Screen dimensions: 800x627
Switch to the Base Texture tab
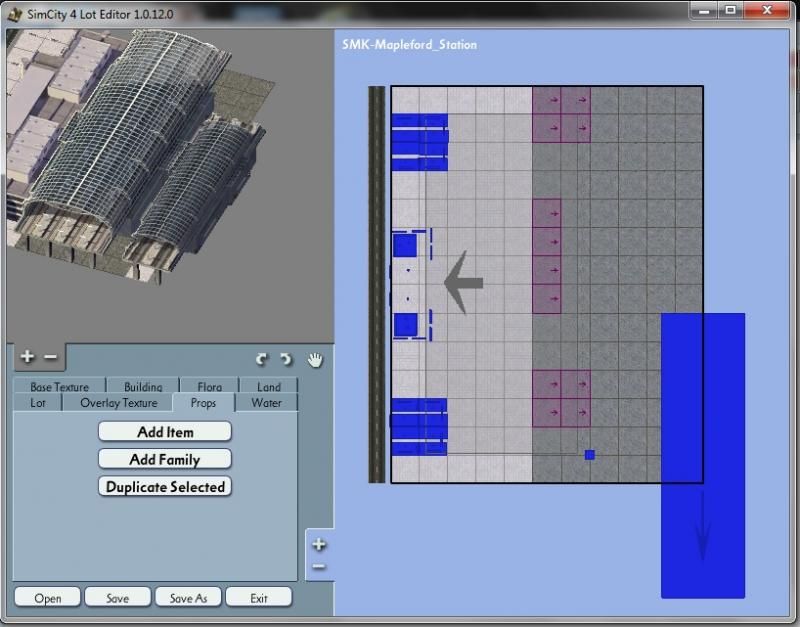[60, 386]
